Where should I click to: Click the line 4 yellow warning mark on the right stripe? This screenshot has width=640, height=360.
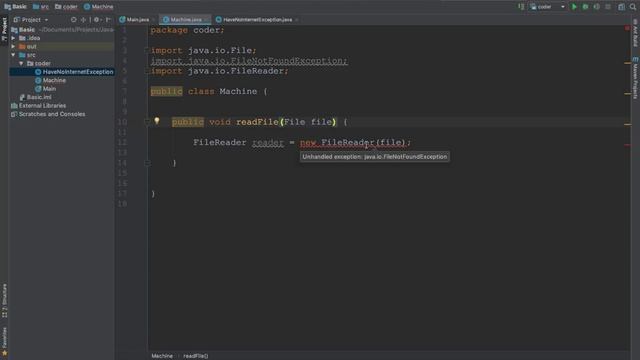(x=627, y=63)
